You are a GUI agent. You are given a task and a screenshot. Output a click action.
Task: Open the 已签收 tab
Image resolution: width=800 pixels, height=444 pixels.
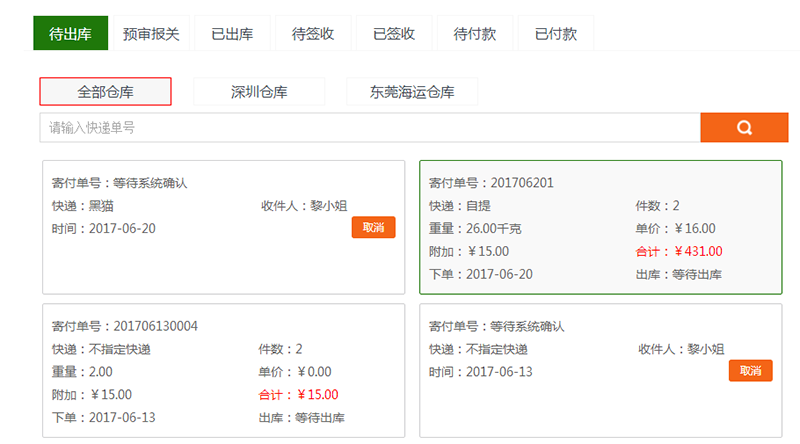pos(394,34)
